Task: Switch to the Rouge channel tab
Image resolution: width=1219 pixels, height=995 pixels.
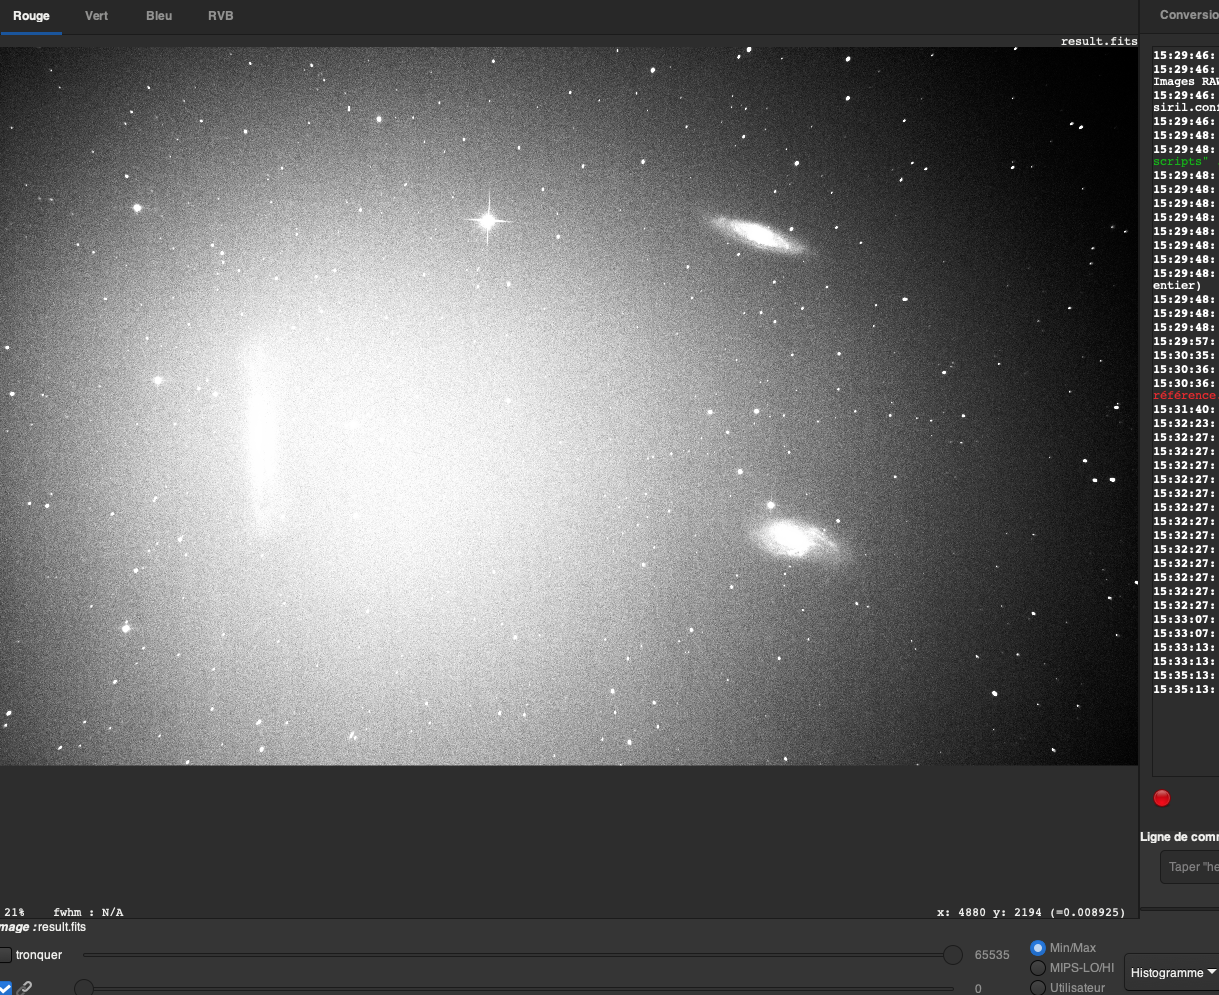Action: (31, 16)
